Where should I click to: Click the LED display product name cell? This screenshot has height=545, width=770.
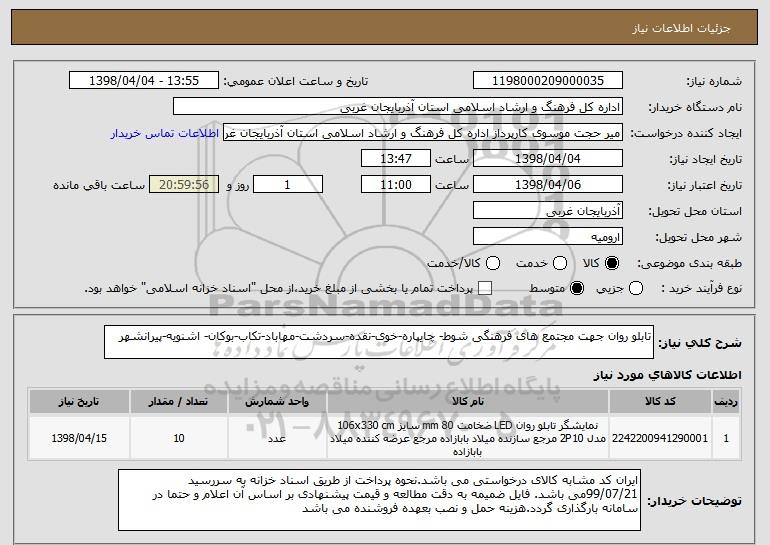(x=468, y=438)
